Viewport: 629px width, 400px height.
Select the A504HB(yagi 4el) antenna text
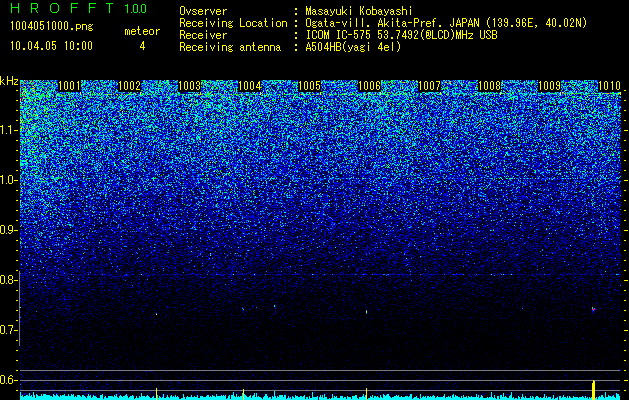[x=353, y=47]
